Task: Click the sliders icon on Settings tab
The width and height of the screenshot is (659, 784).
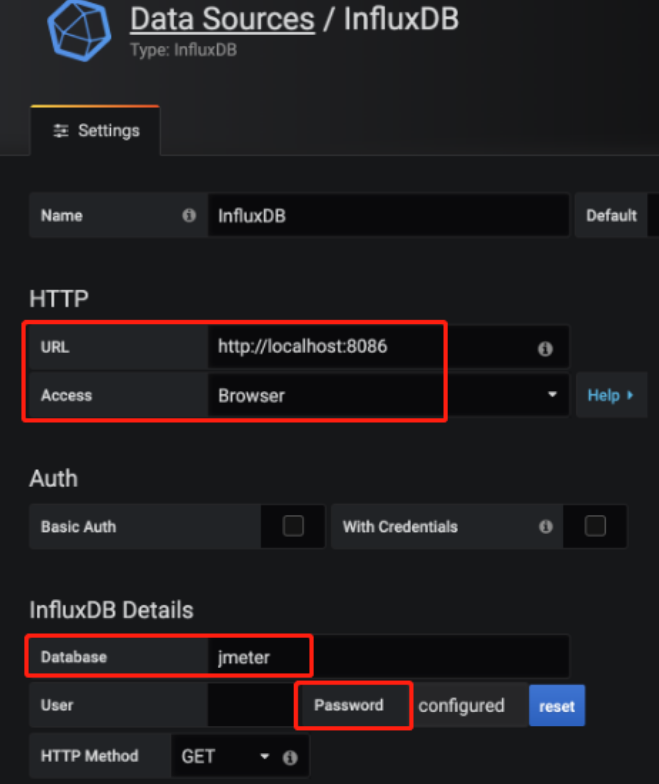Action: pos(61,131)
